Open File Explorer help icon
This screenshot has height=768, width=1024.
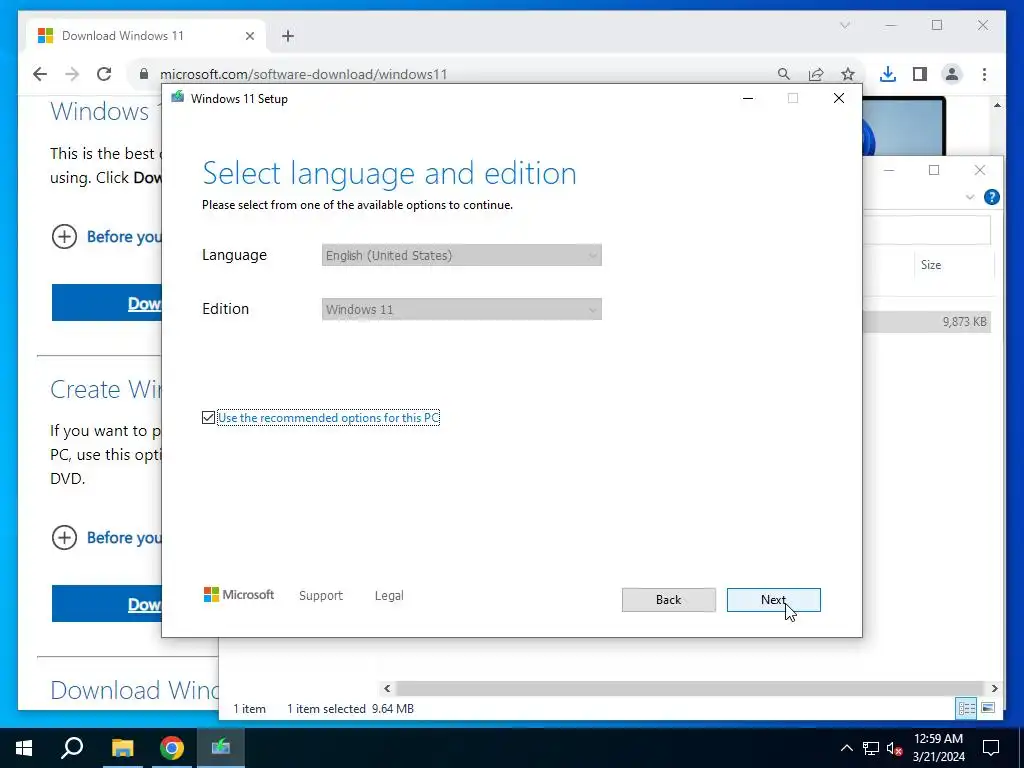pyautogui.click(x=991, y=197)
